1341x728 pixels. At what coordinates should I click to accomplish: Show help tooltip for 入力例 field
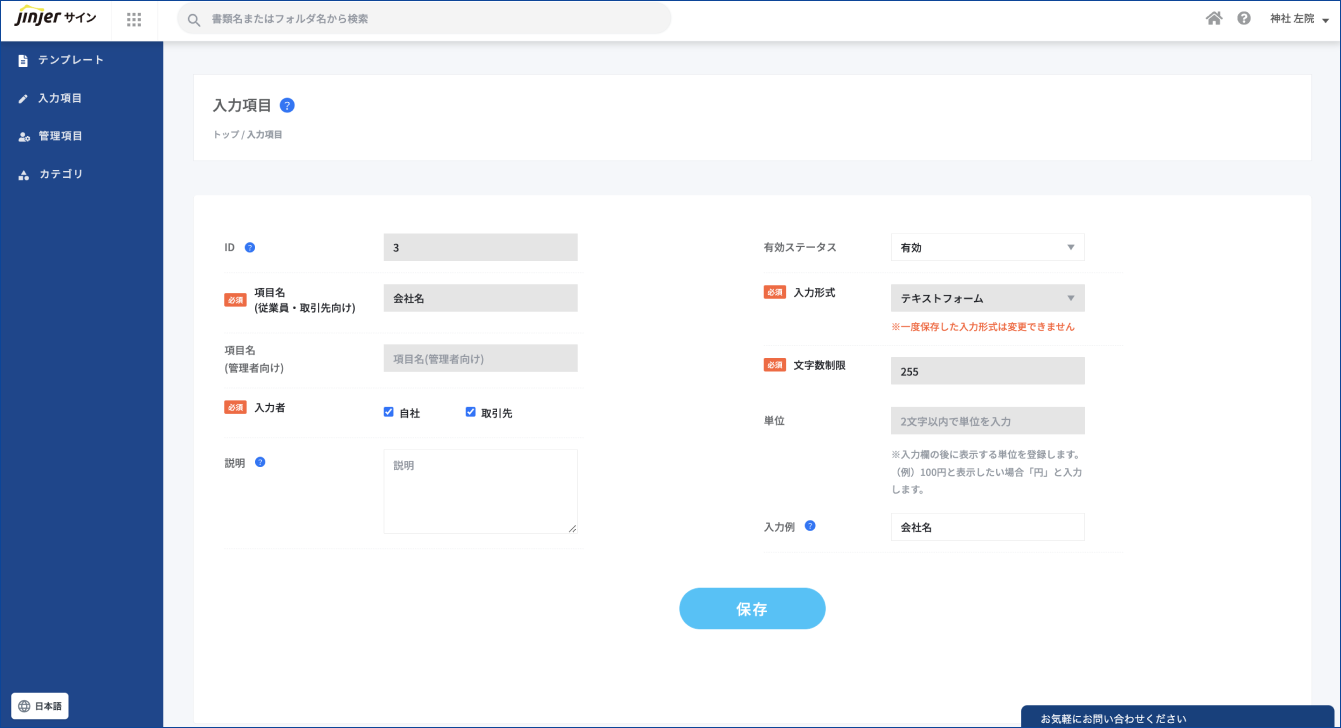pos(810,526)
